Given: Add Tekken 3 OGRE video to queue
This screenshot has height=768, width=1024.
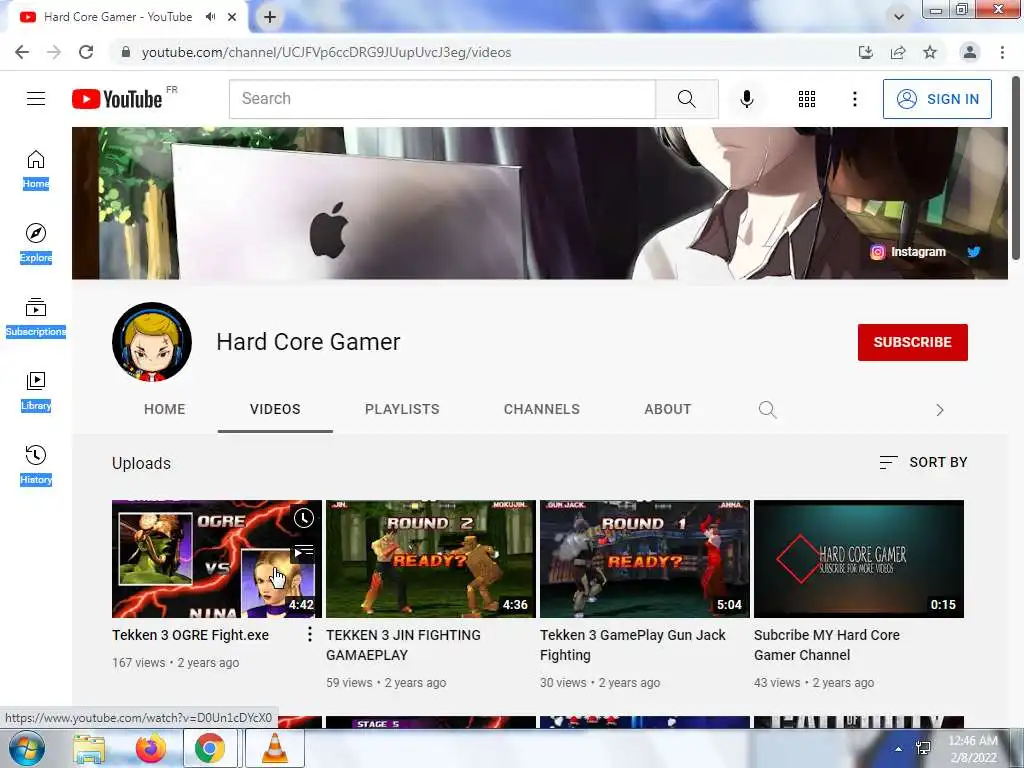Looking at the screenshot, I should (303, 552).
